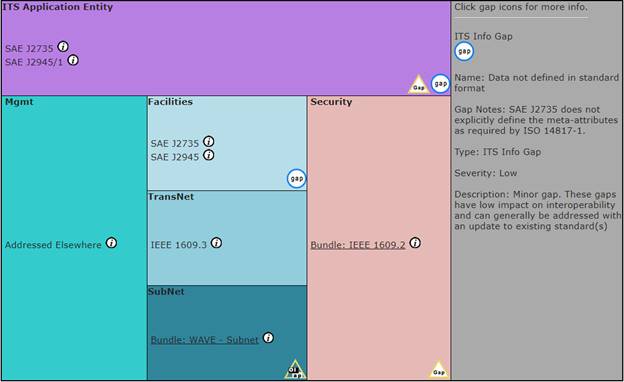Click the 'Name: Data not defined in standard format' line
Screen dimensions: 624x382
coord(536,83)
